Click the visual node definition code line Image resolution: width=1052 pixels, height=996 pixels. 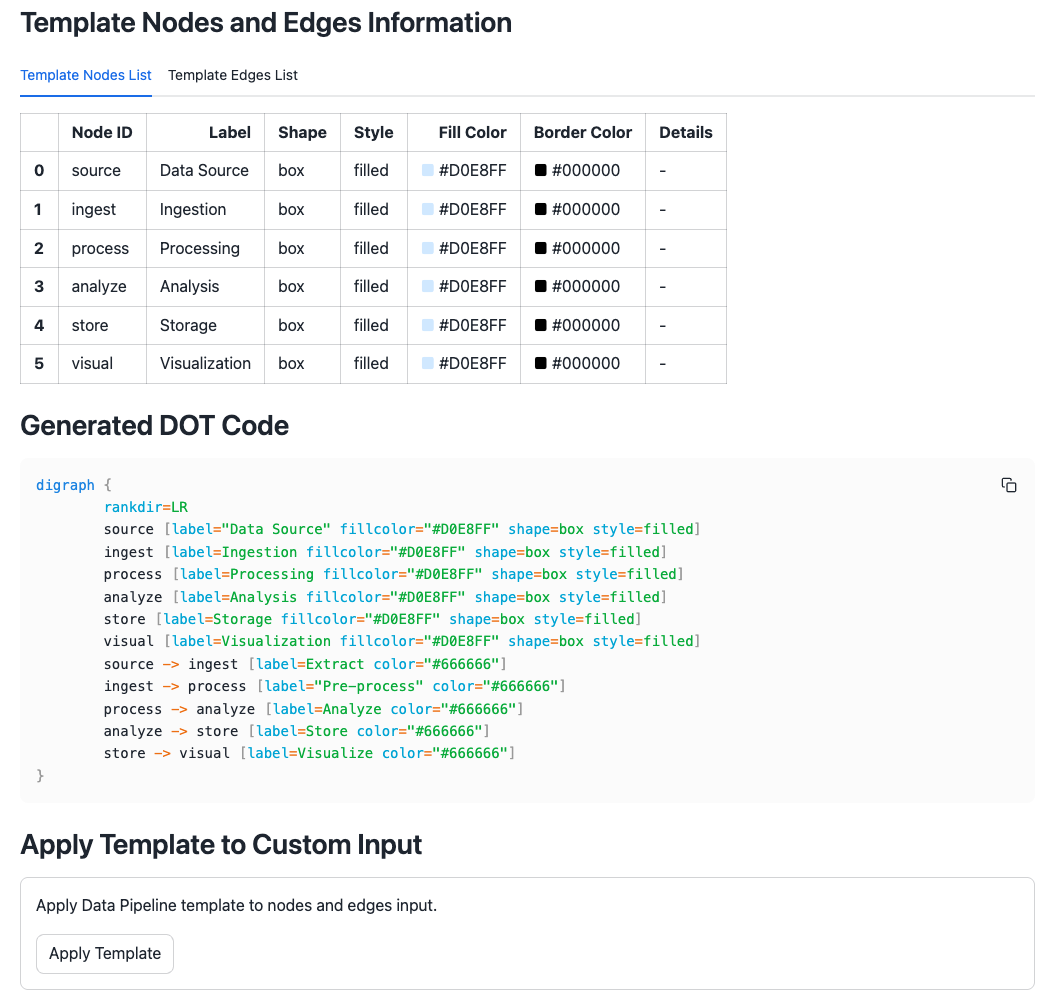pos(402,641)
